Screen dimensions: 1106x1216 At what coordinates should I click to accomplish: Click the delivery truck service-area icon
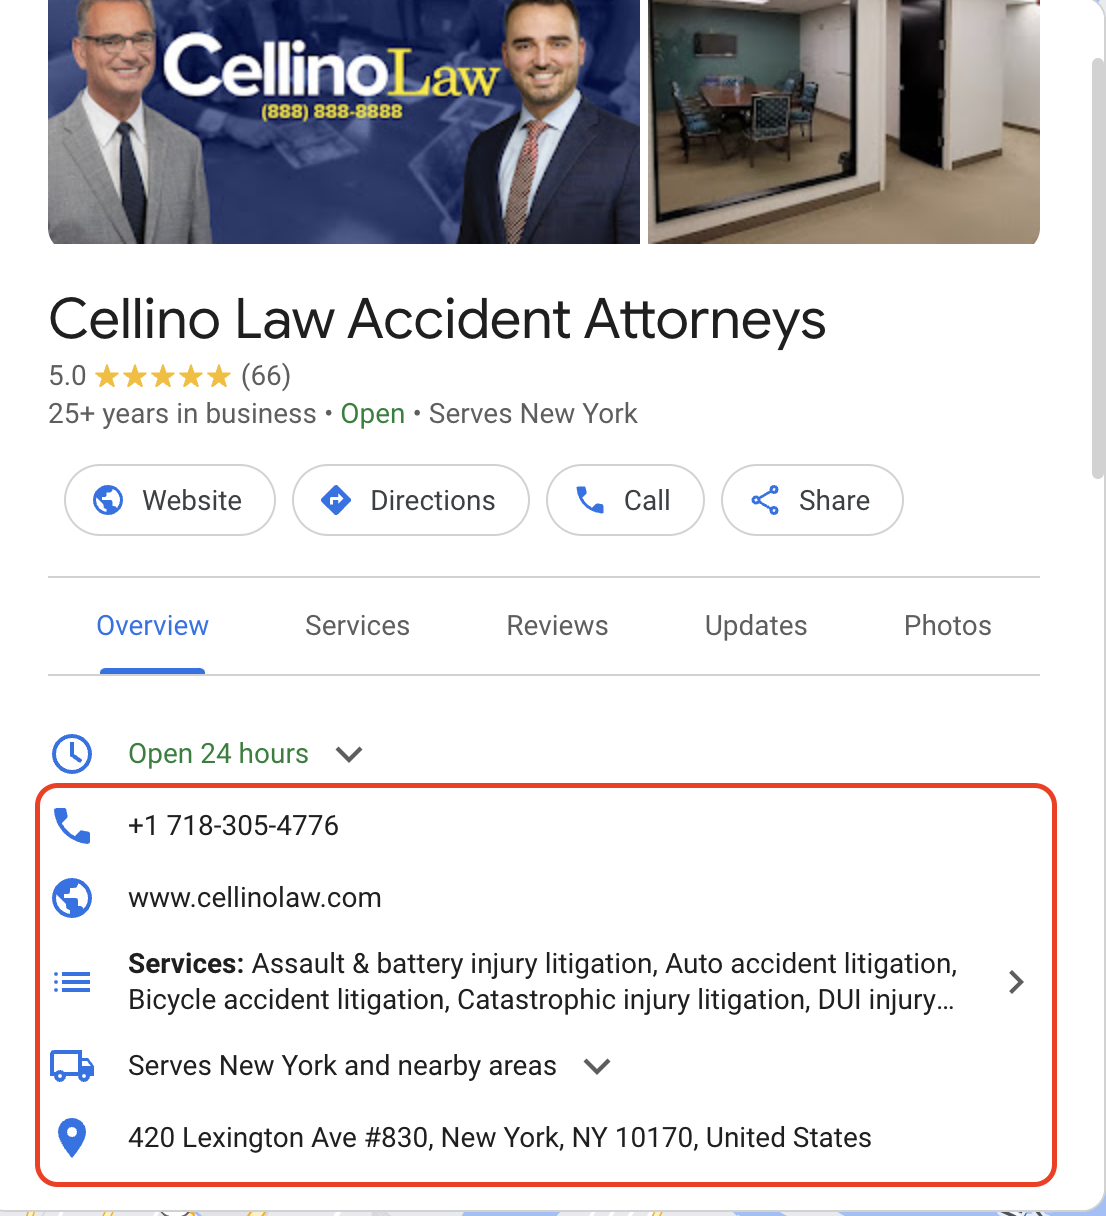72,1066
